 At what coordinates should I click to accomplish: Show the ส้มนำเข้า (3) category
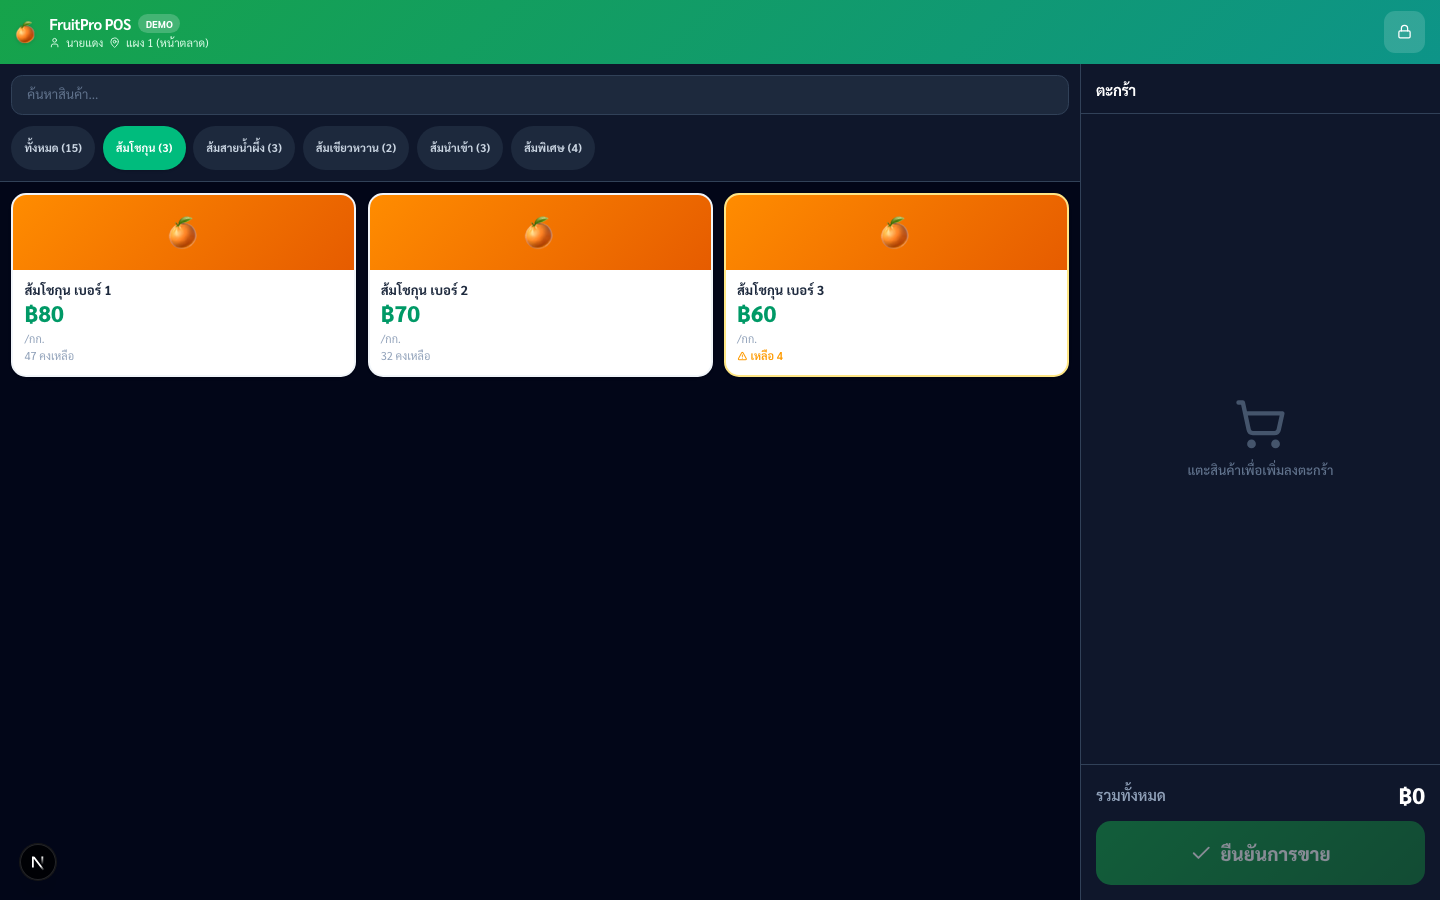(x=460, y=148)
